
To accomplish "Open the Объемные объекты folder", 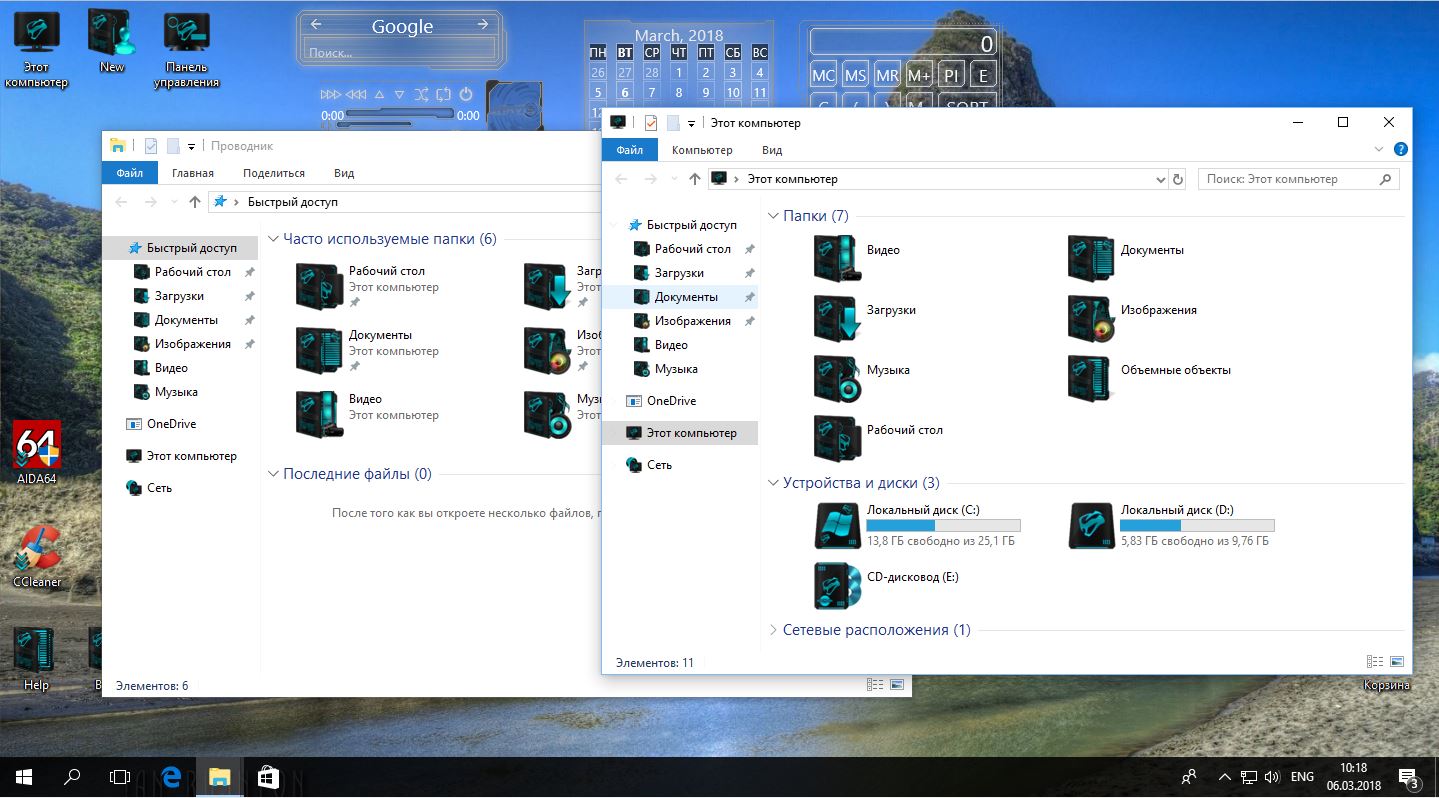I will pos(1090,378).
